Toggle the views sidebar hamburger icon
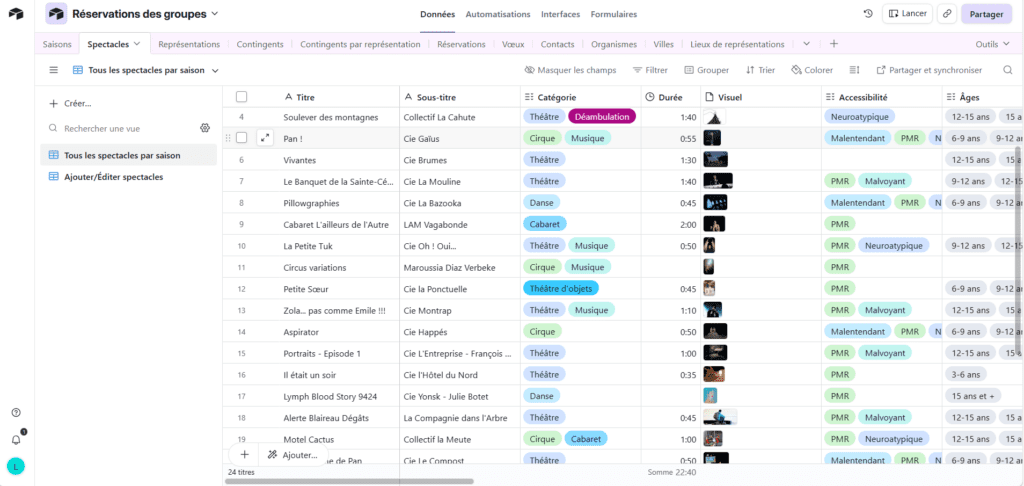 (x=54, y=70)
